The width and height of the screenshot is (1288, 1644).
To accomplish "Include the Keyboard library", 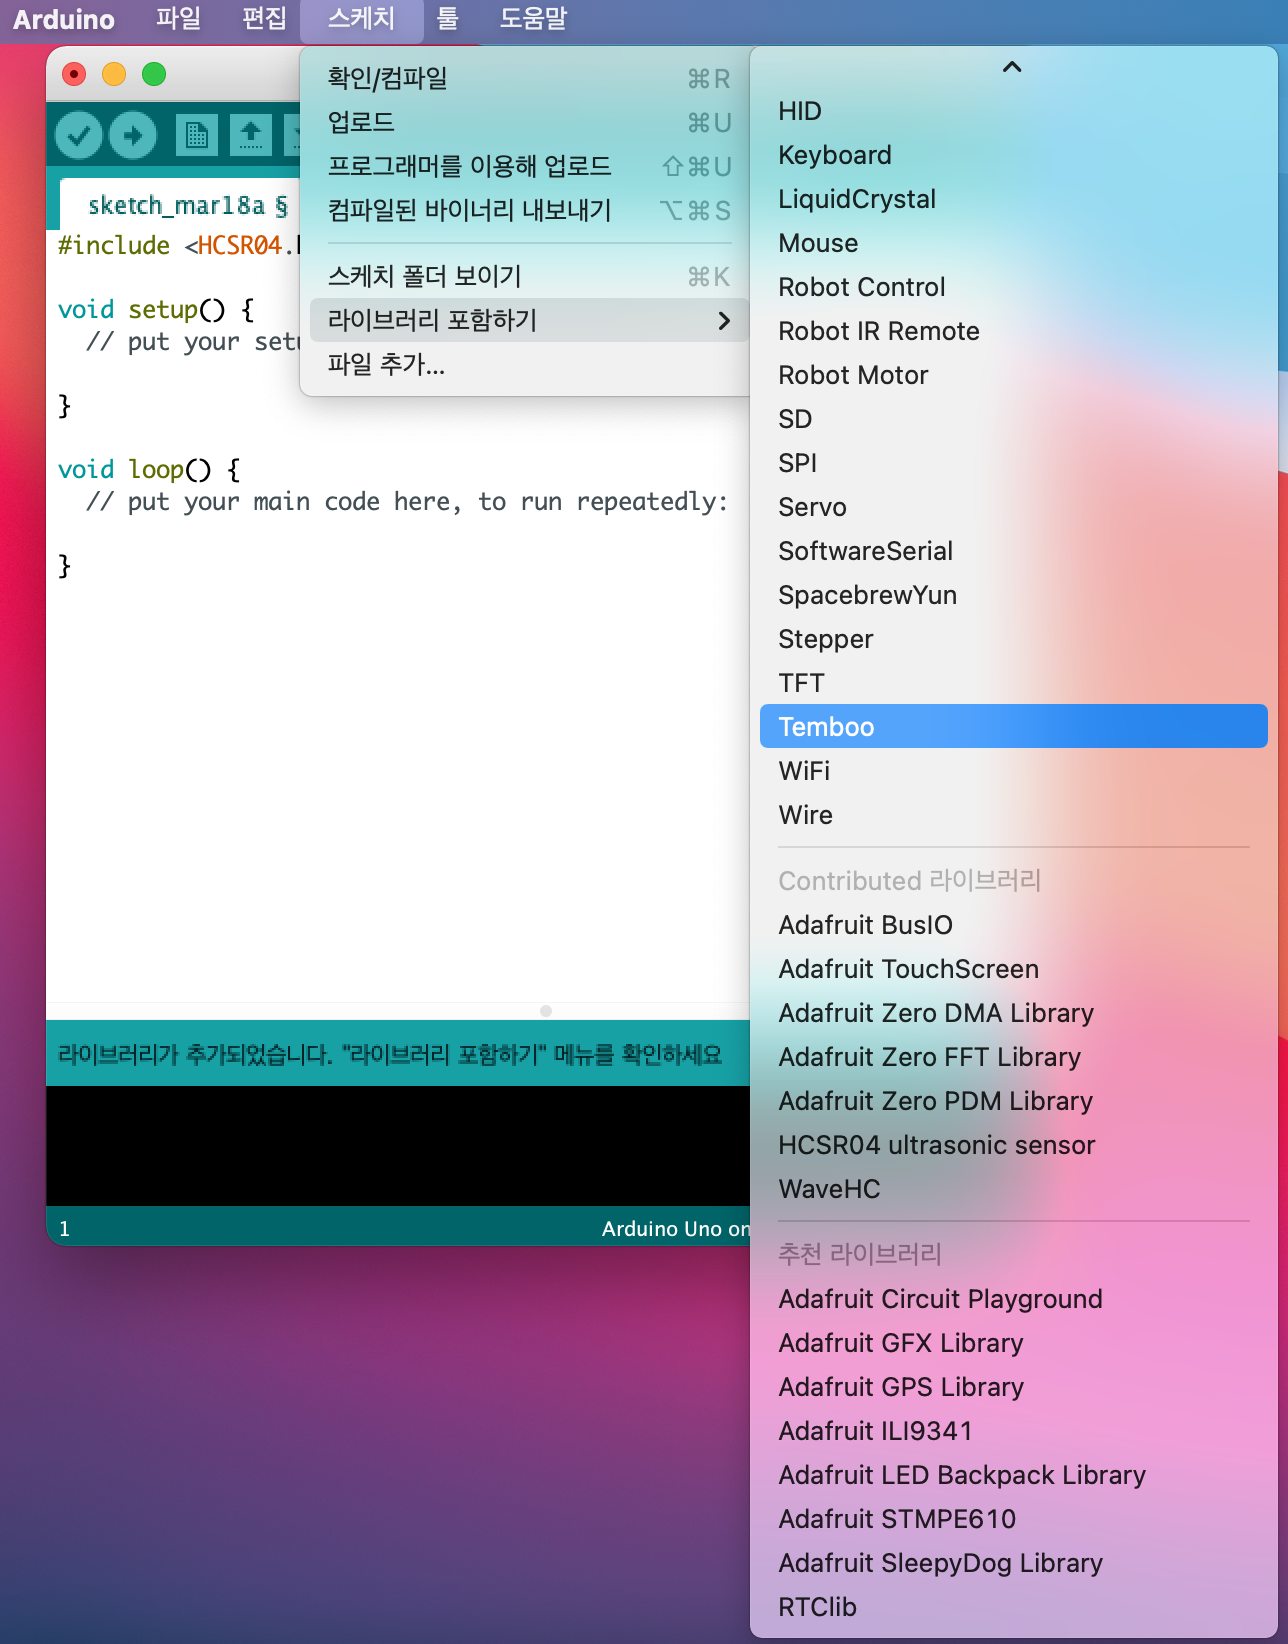I will tap(1014, 155).
